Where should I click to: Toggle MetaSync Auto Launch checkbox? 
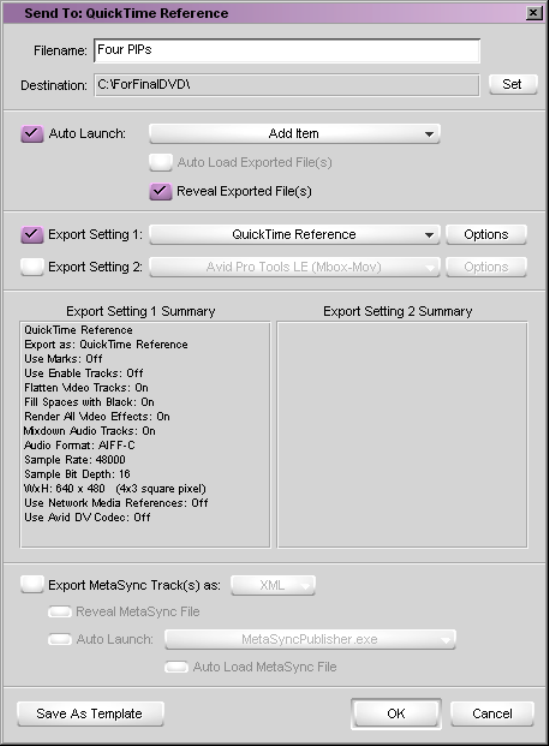[x=60, y=639]
